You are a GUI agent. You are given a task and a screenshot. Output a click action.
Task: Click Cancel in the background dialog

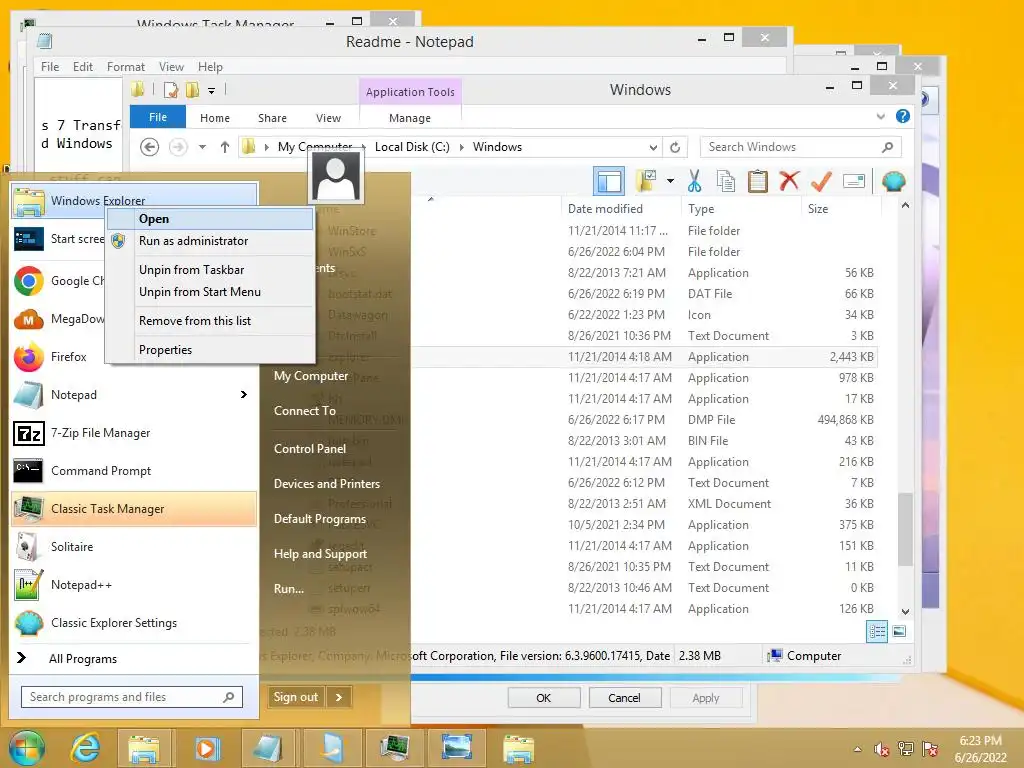click(624, 697)
